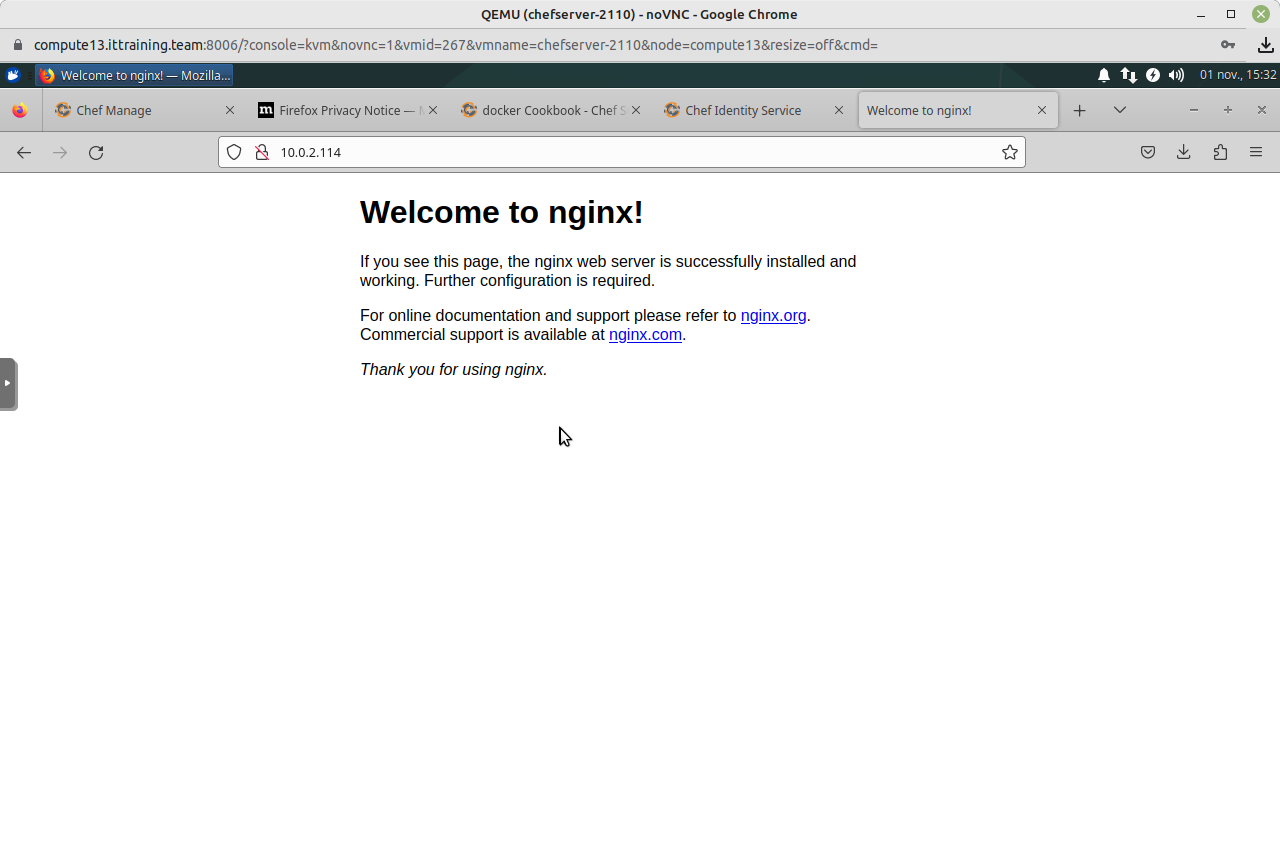Open the nginx.com commercial support link

tap(645, 335)
